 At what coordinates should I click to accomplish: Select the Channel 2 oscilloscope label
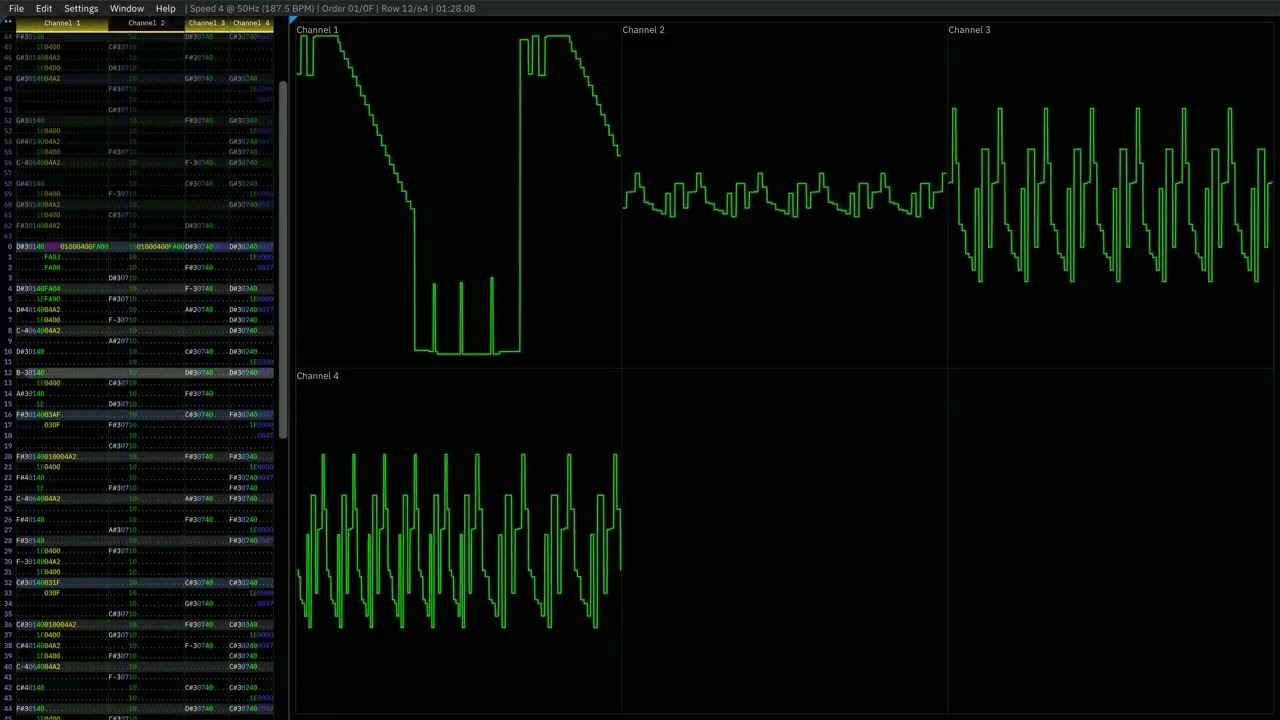click(x=643, y=30)
